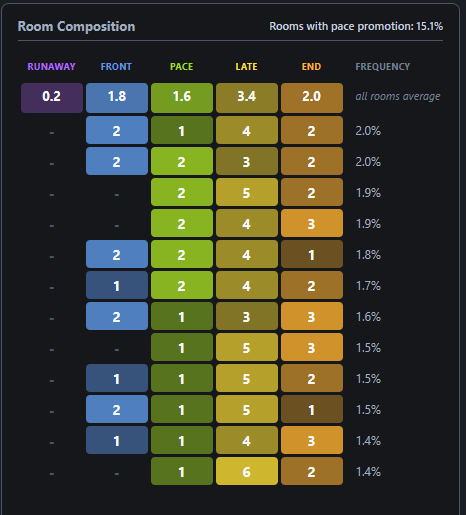Click the all rooms average label
466x515 pixels.
pos(398,96)
